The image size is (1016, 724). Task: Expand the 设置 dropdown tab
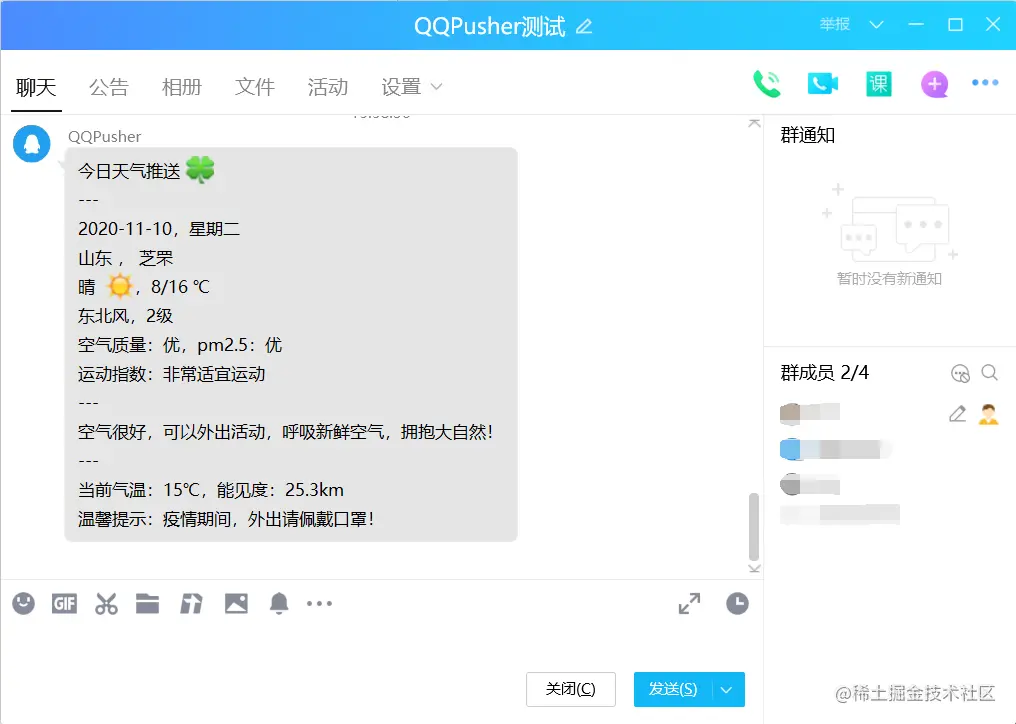tap(411, 87)
